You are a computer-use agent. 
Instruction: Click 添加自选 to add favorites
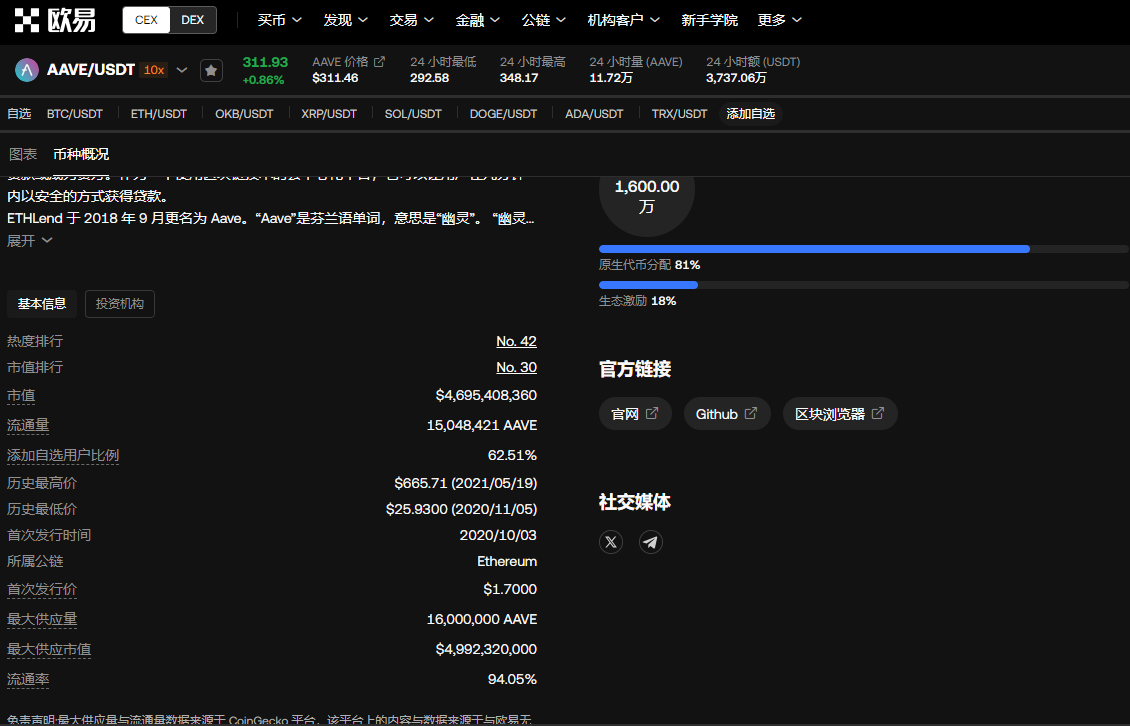pos(750,114)
